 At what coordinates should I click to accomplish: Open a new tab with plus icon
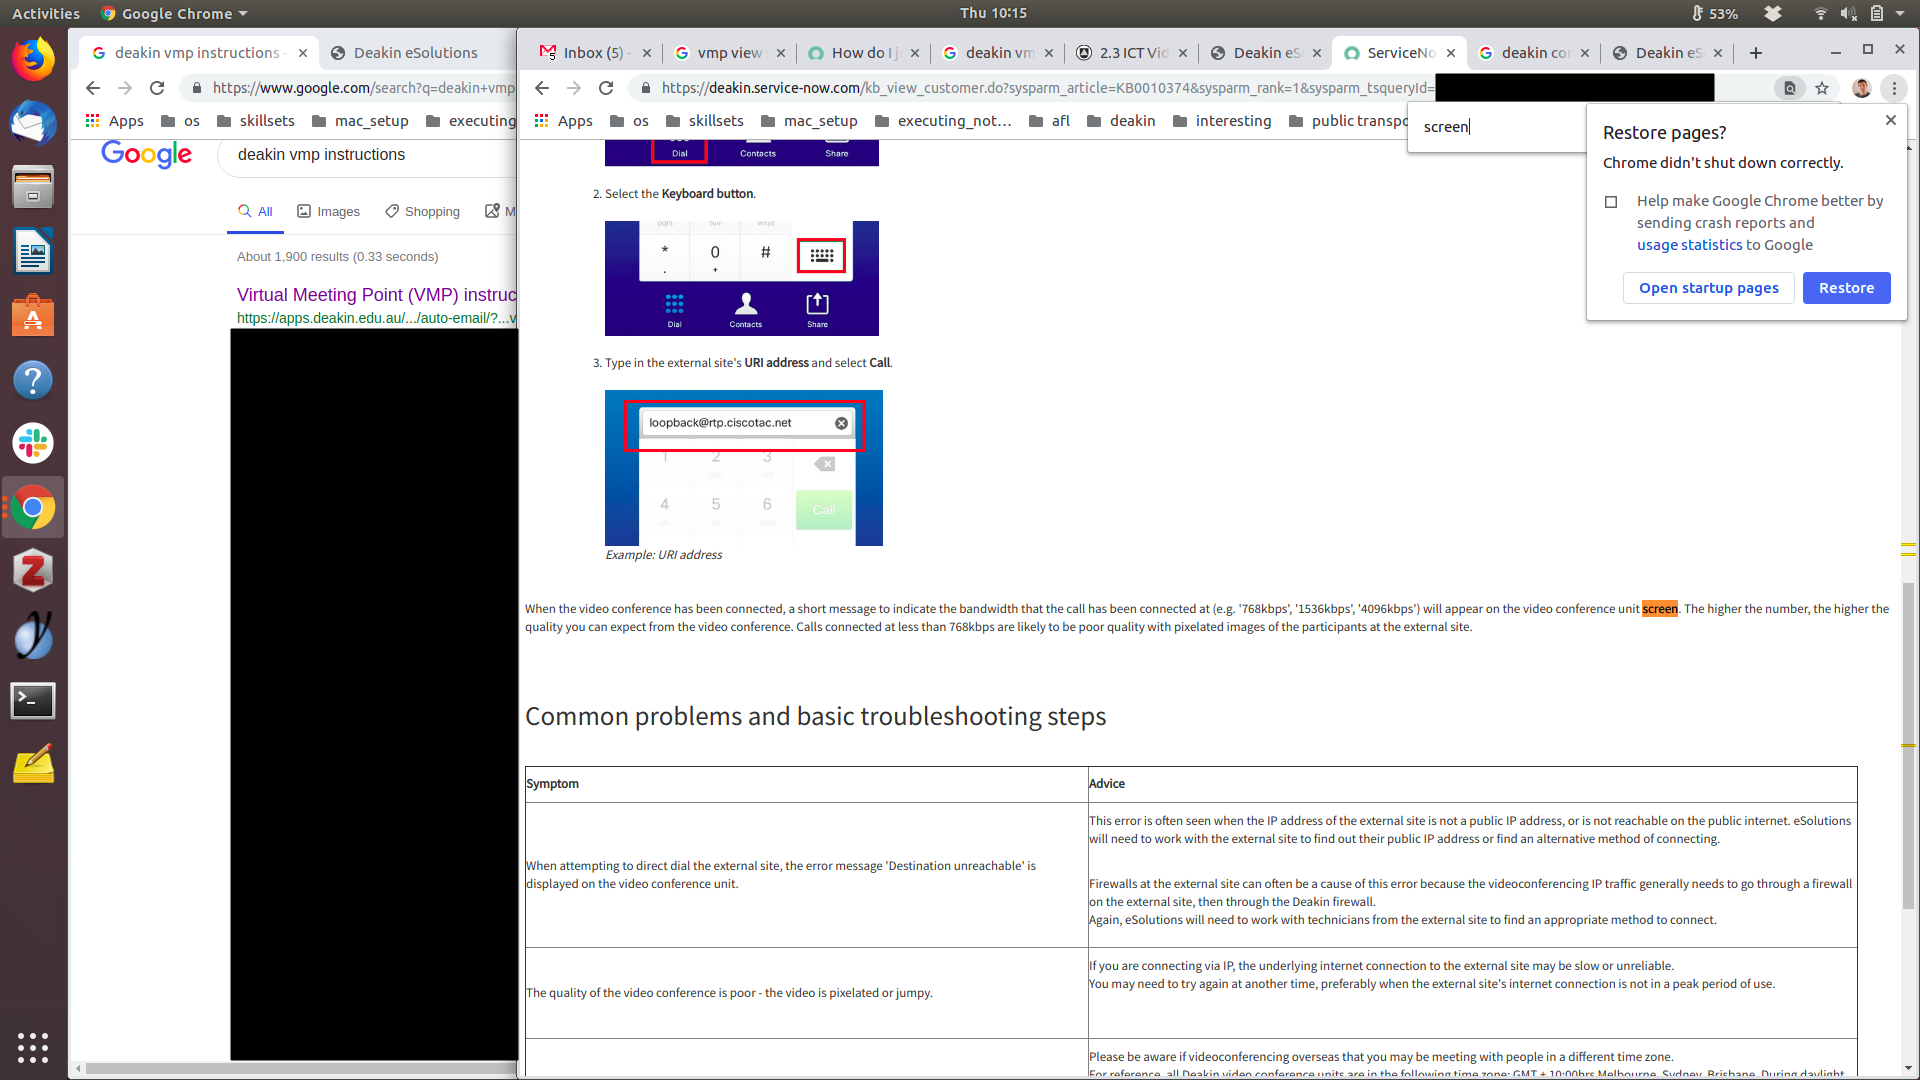(1756, 53)
